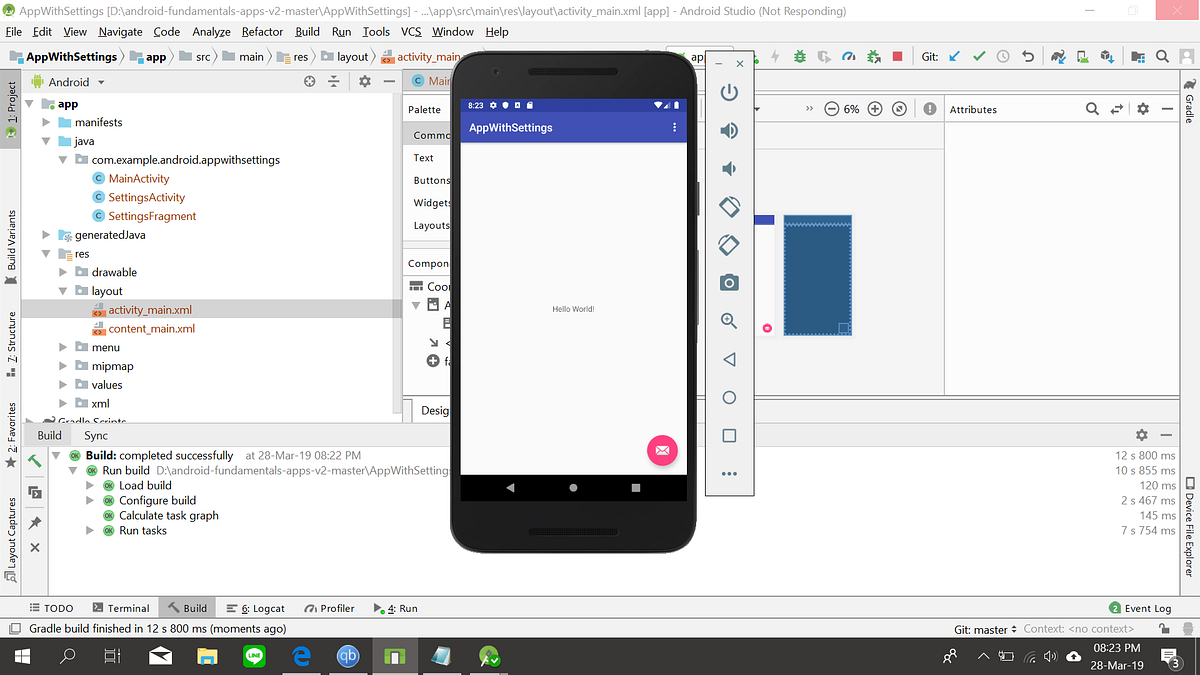Screen dimensions: 1200x675
Task: Commit changes using the Git checkmark icon
Action: pos(979,57)
